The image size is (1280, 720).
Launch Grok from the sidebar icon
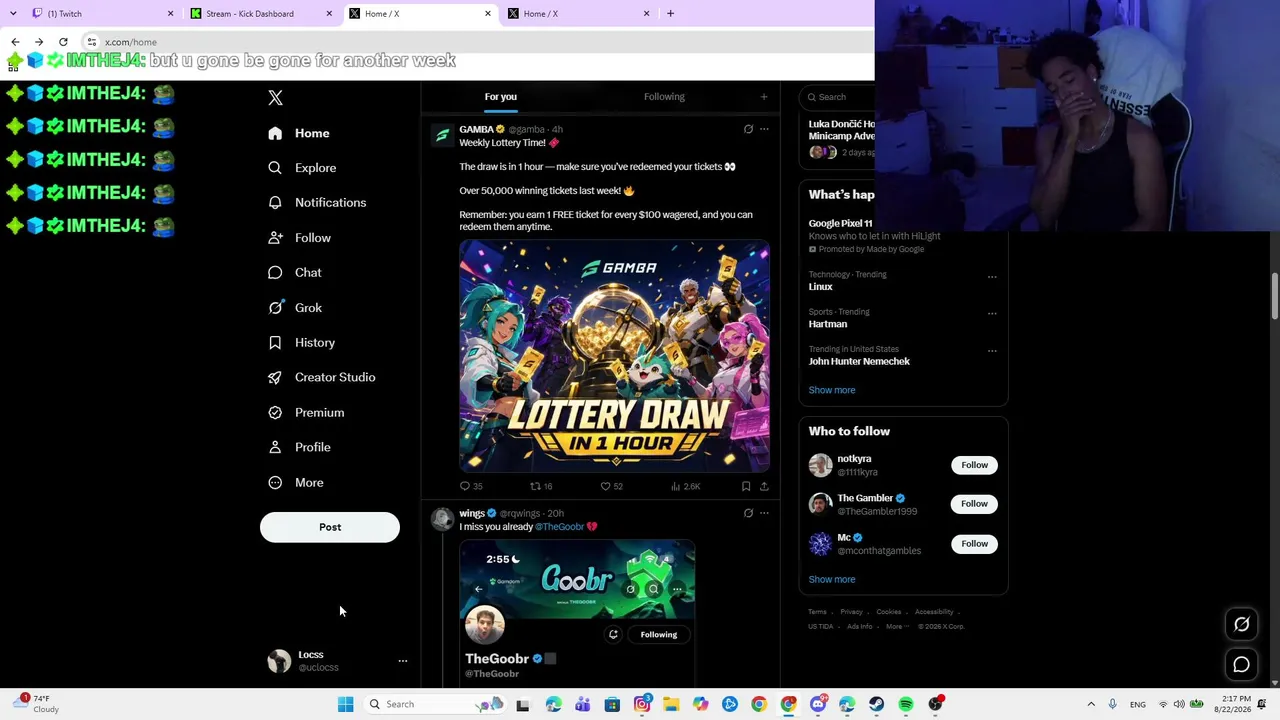(275, 308)
